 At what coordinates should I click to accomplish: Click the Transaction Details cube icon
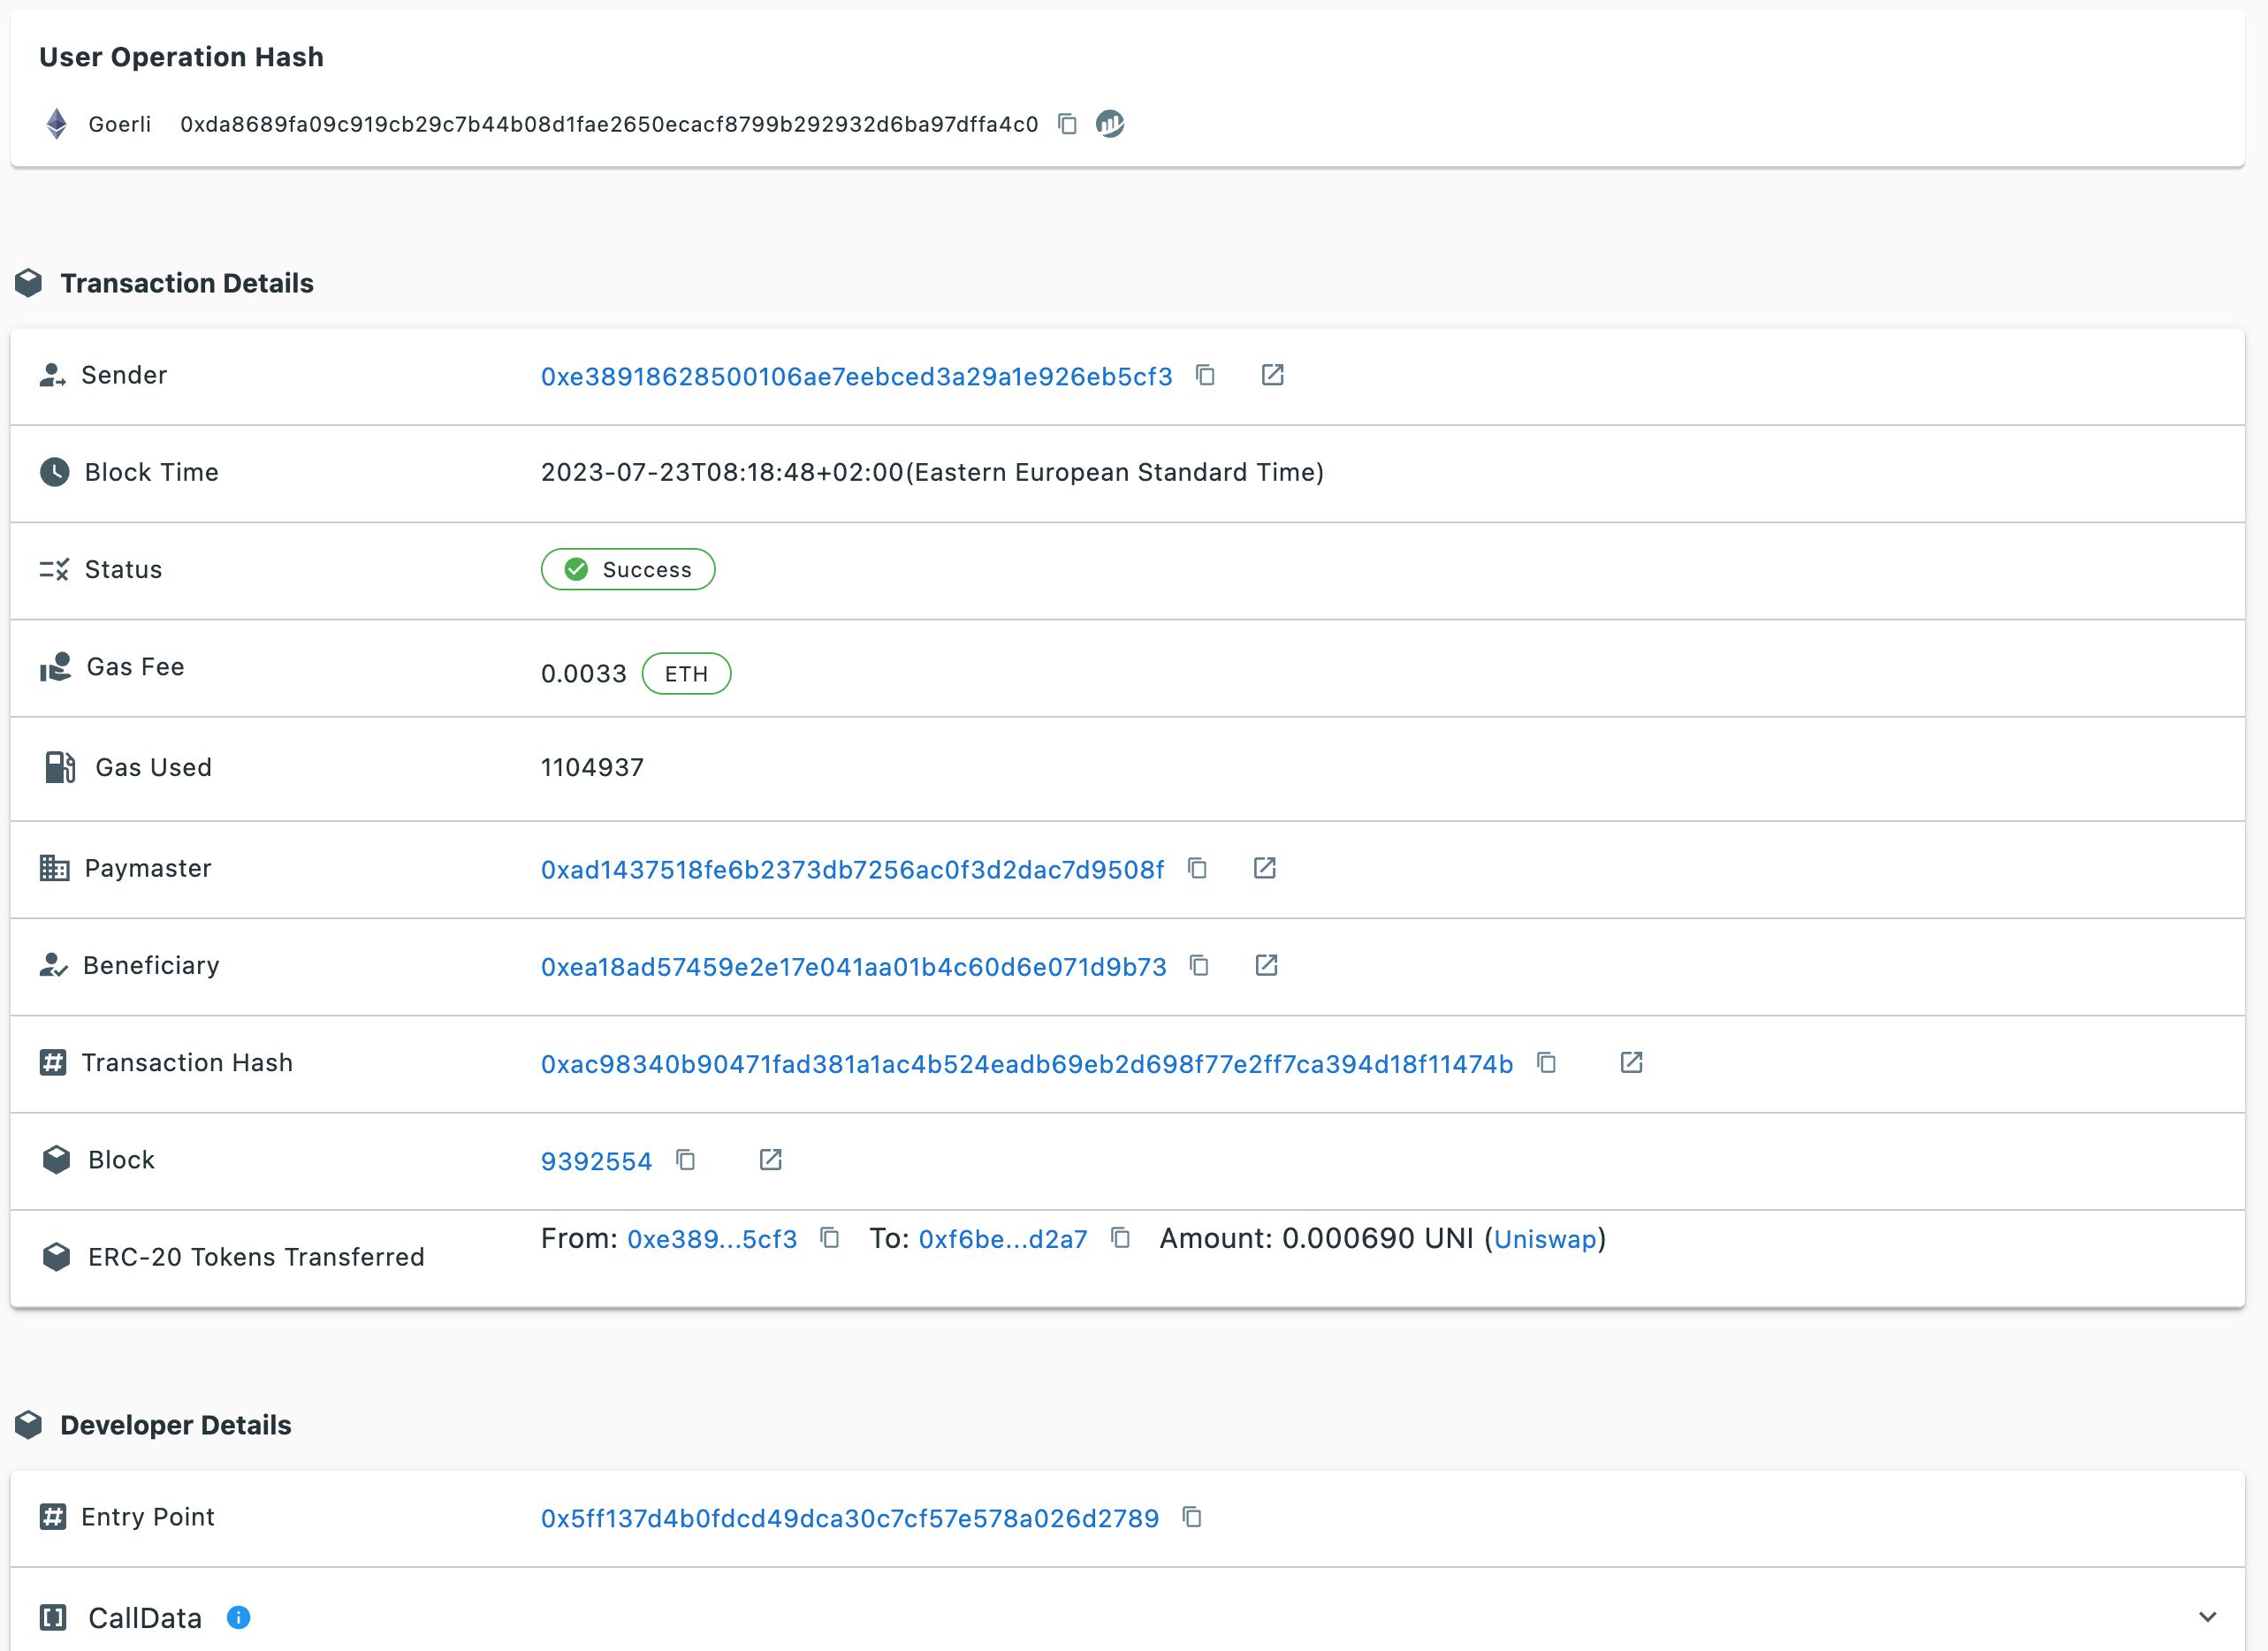pos(29,283)
